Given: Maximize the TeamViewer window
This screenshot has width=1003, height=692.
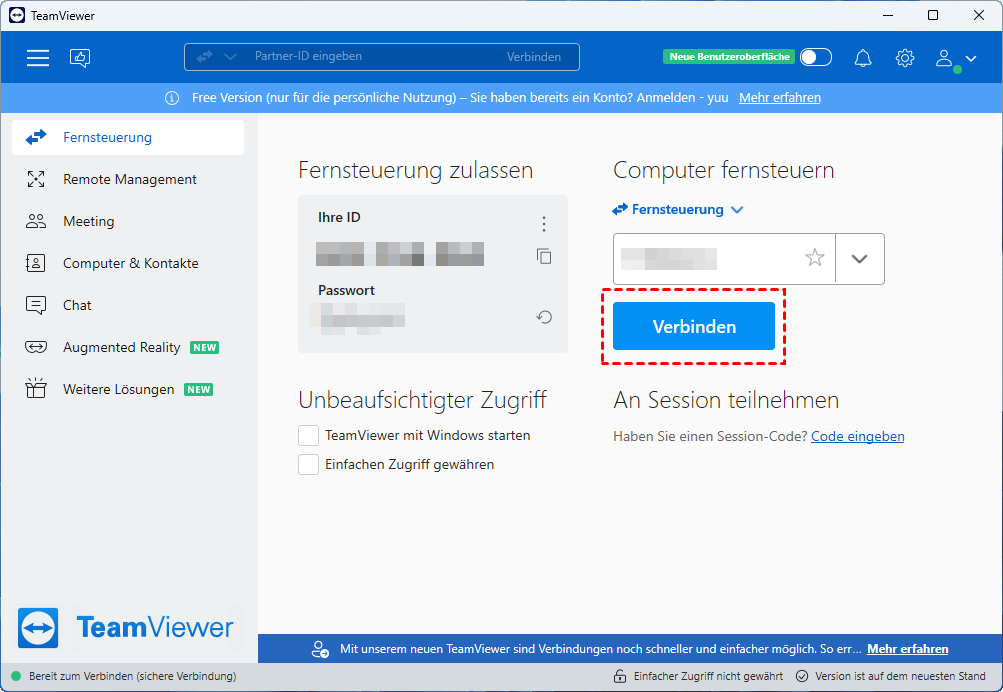Looking at the screenshot, I should coord(933,15).
